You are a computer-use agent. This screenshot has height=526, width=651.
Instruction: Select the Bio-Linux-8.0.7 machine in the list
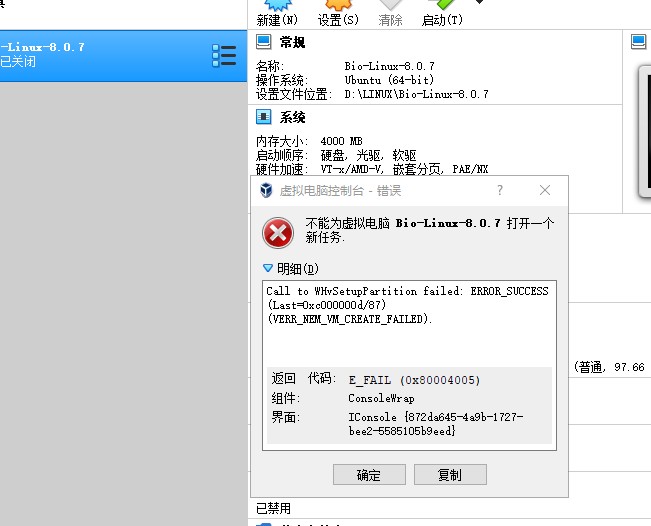123,56
